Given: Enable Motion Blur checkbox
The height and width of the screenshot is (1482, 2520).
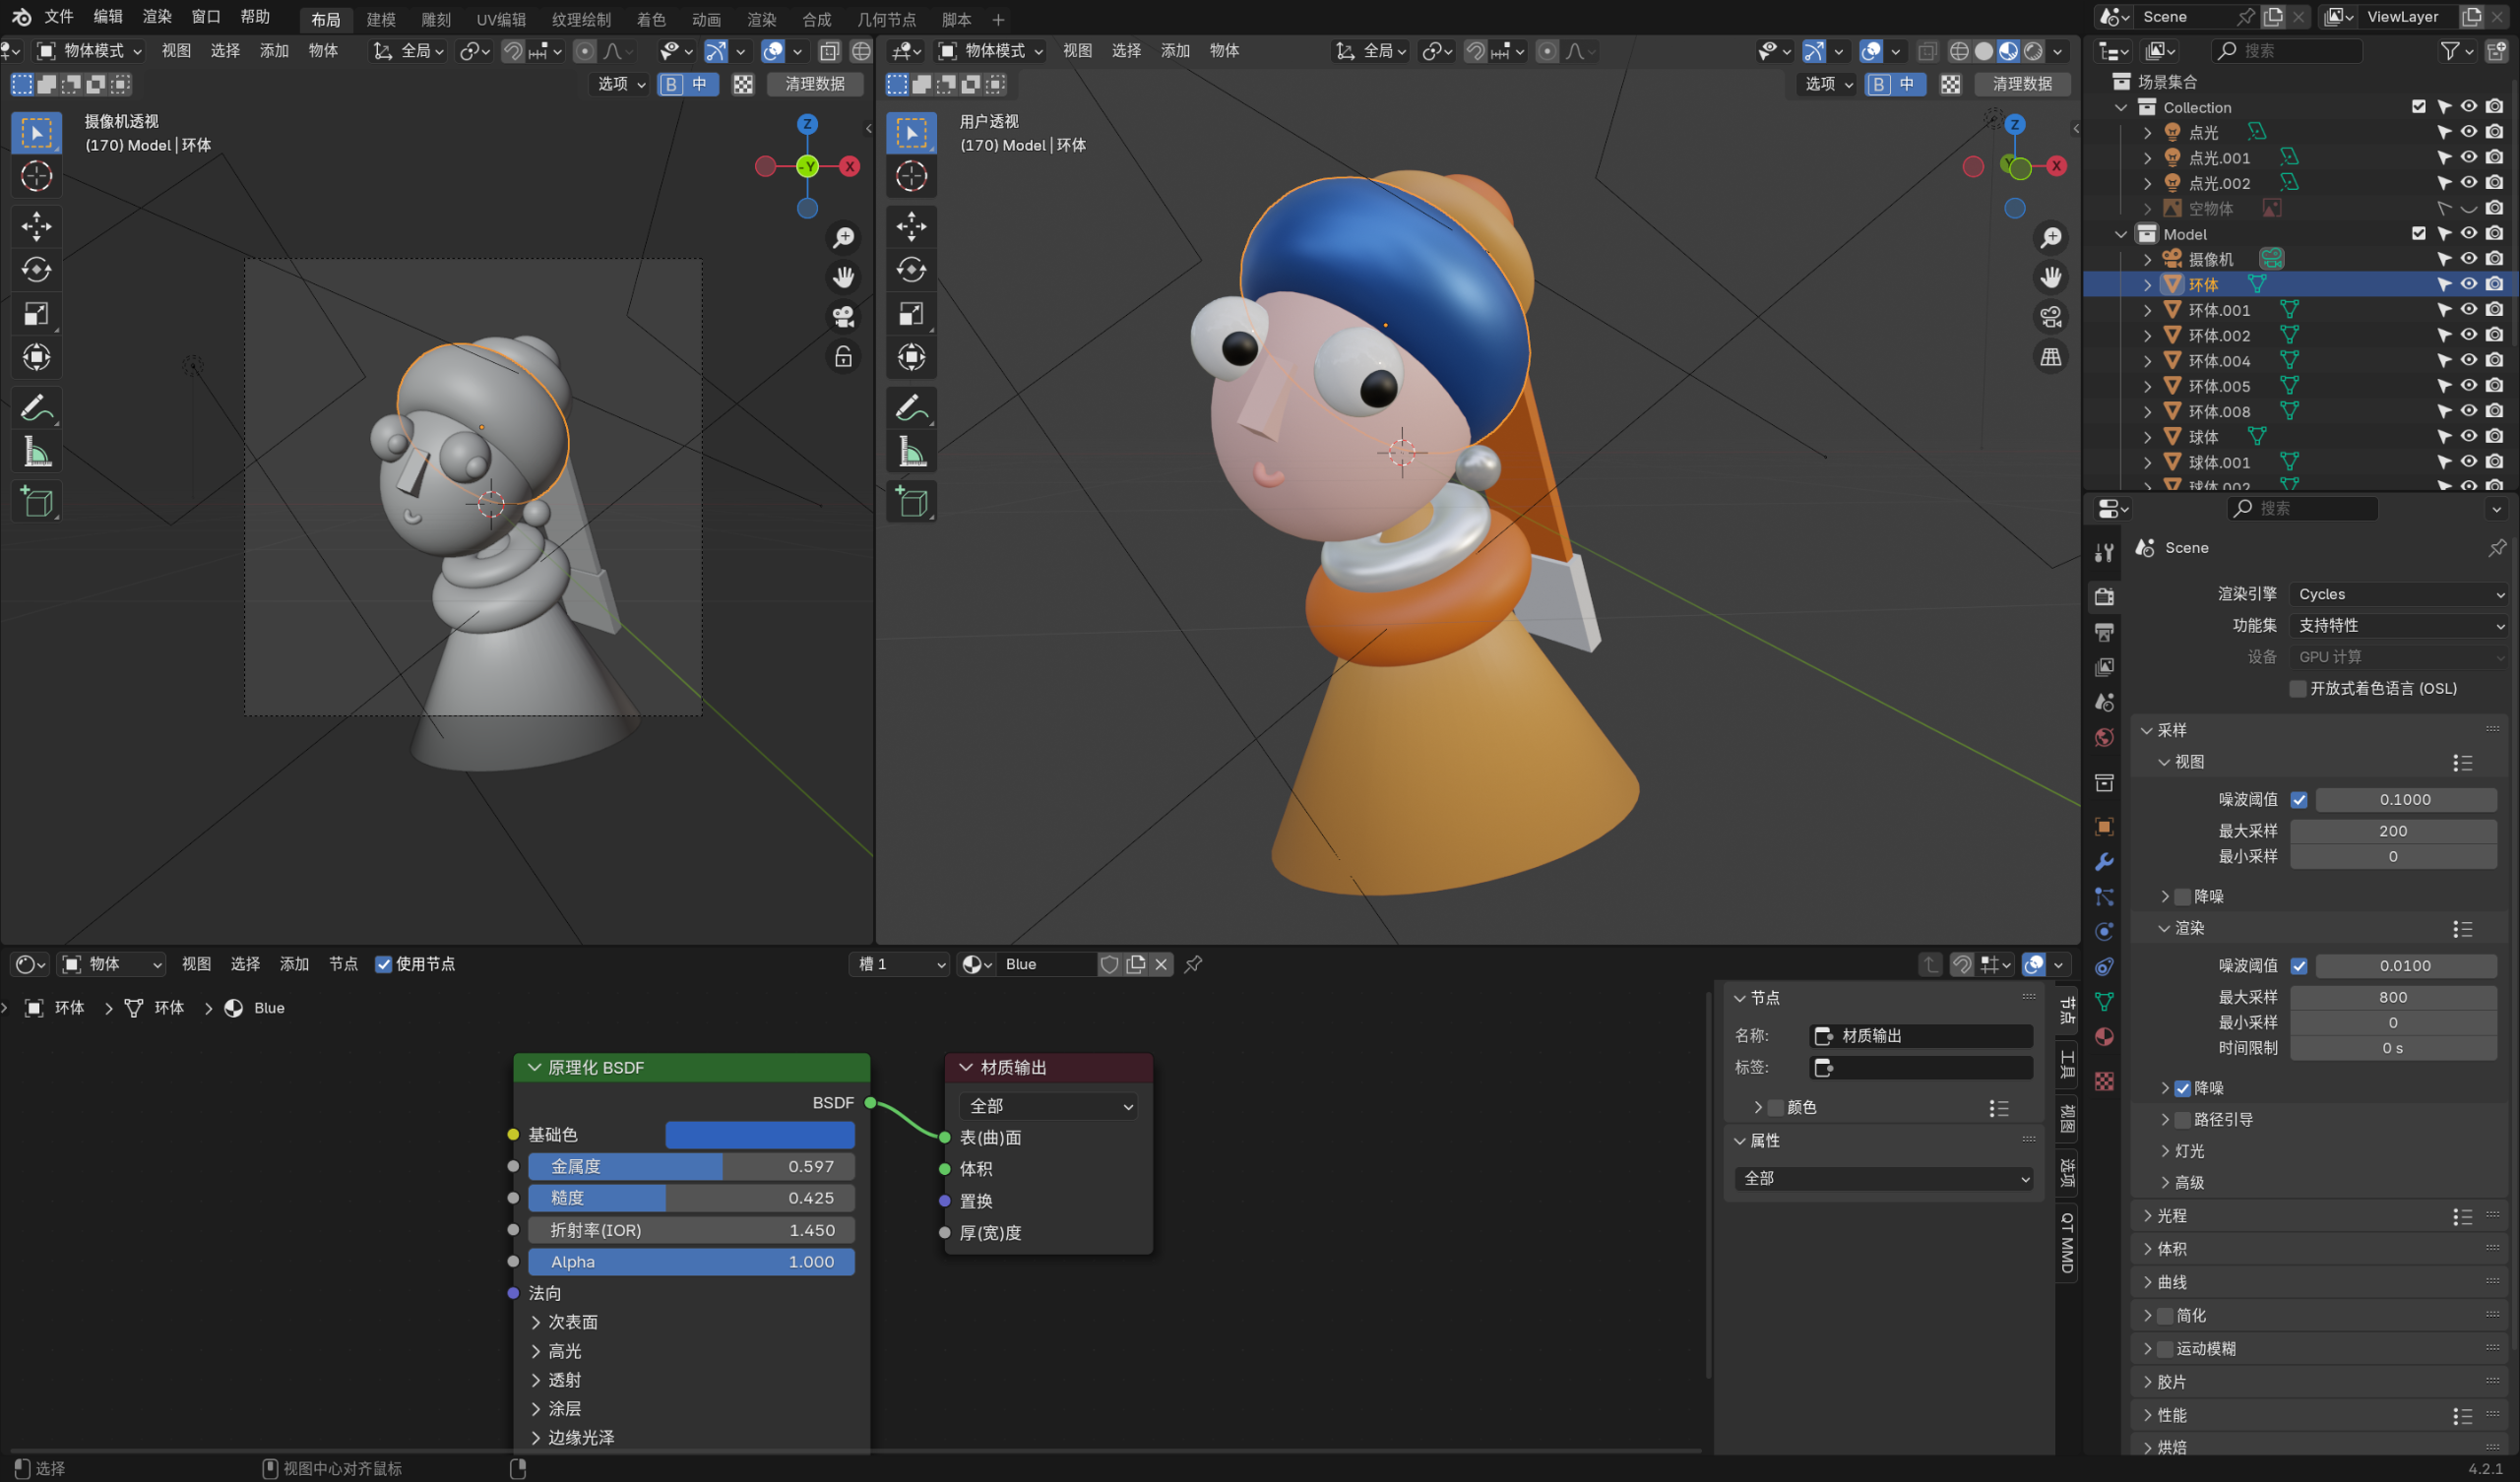Looking at the screenshot, I should pos(2164,1349).
